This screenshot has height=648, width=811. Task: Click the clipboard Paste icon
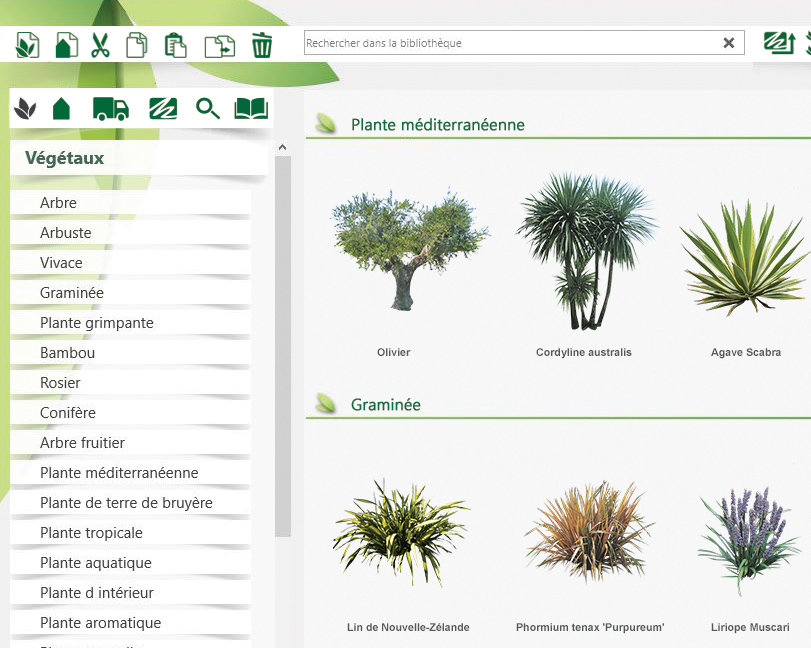[x=175, y=45]
